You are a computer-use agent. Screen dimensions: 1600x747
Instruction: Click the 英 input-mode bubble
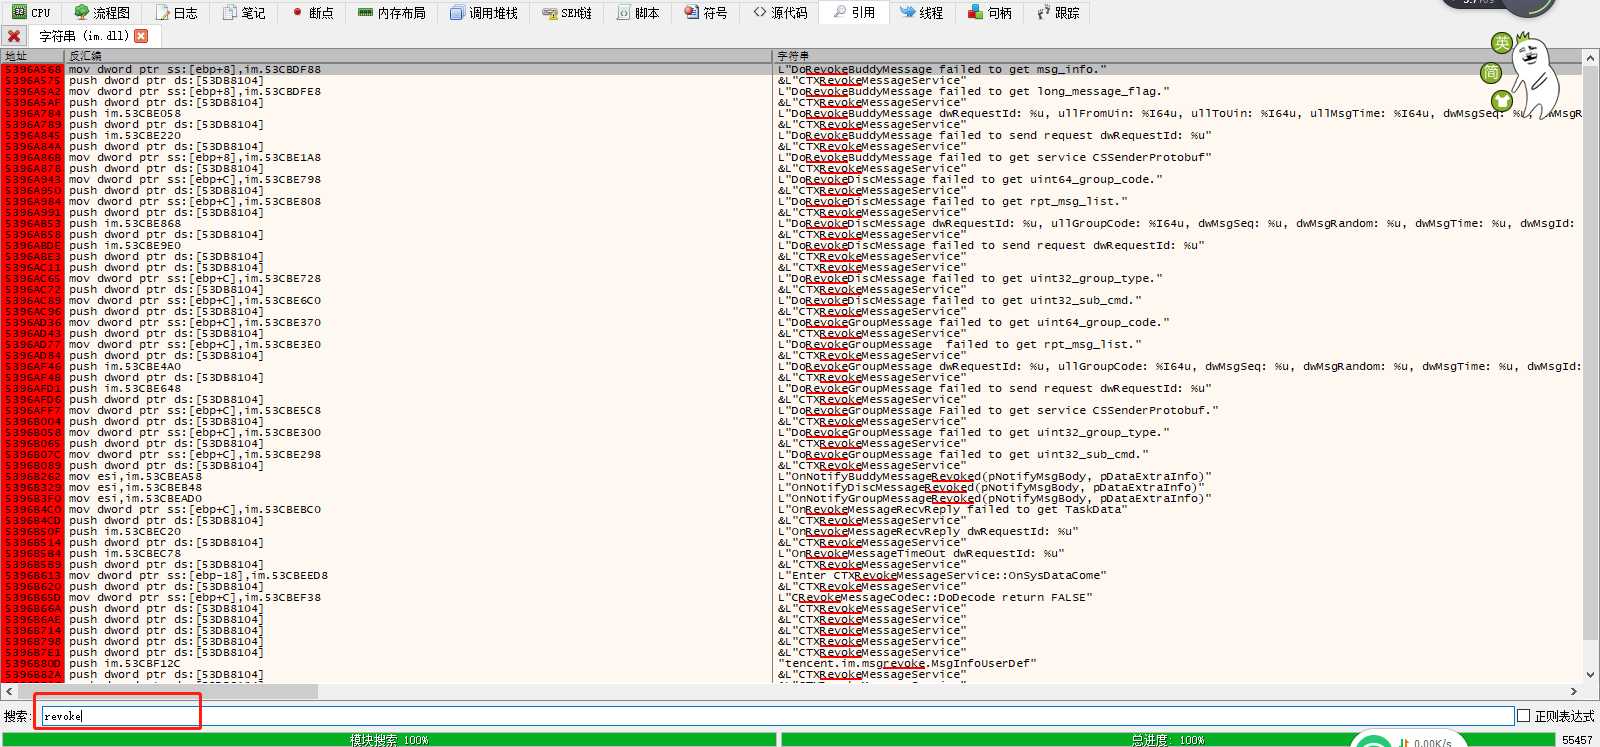click(1501, 42)
